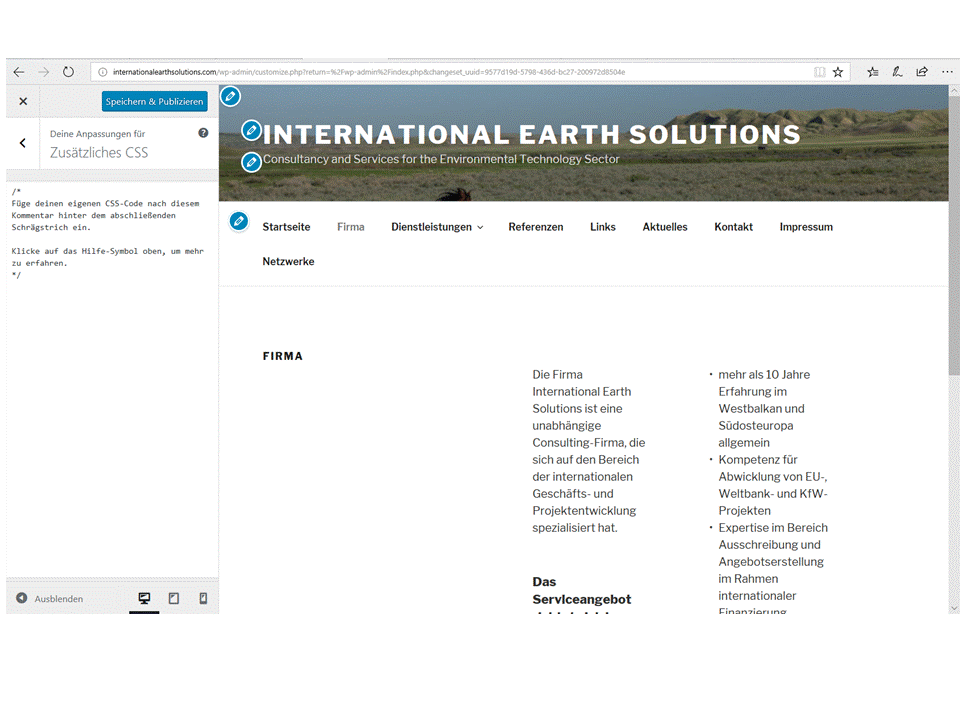Go back from Zusätzliches CSS section
960x720 pixels.
point(23,143)
